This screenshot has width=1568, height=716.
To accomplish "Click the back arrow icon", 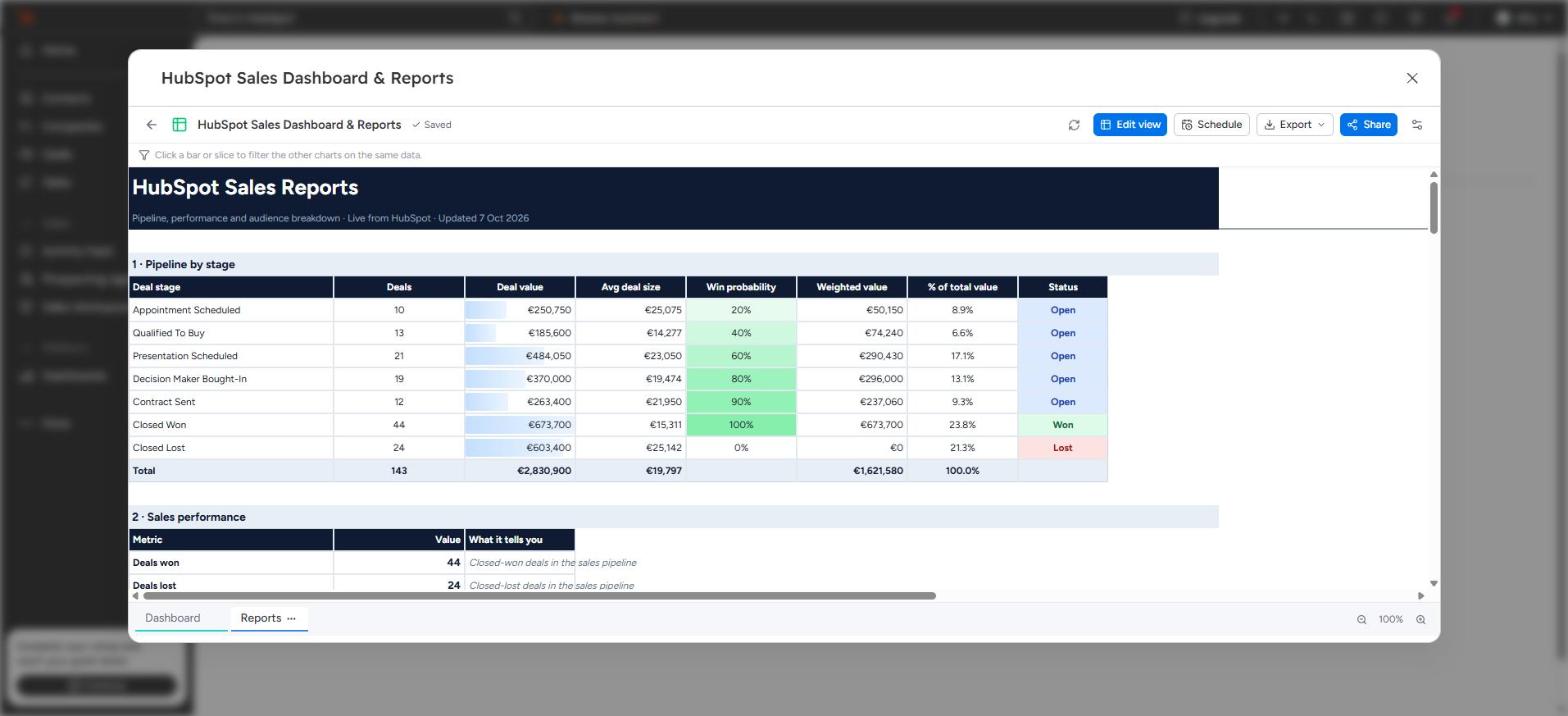I will pos(151,125).
